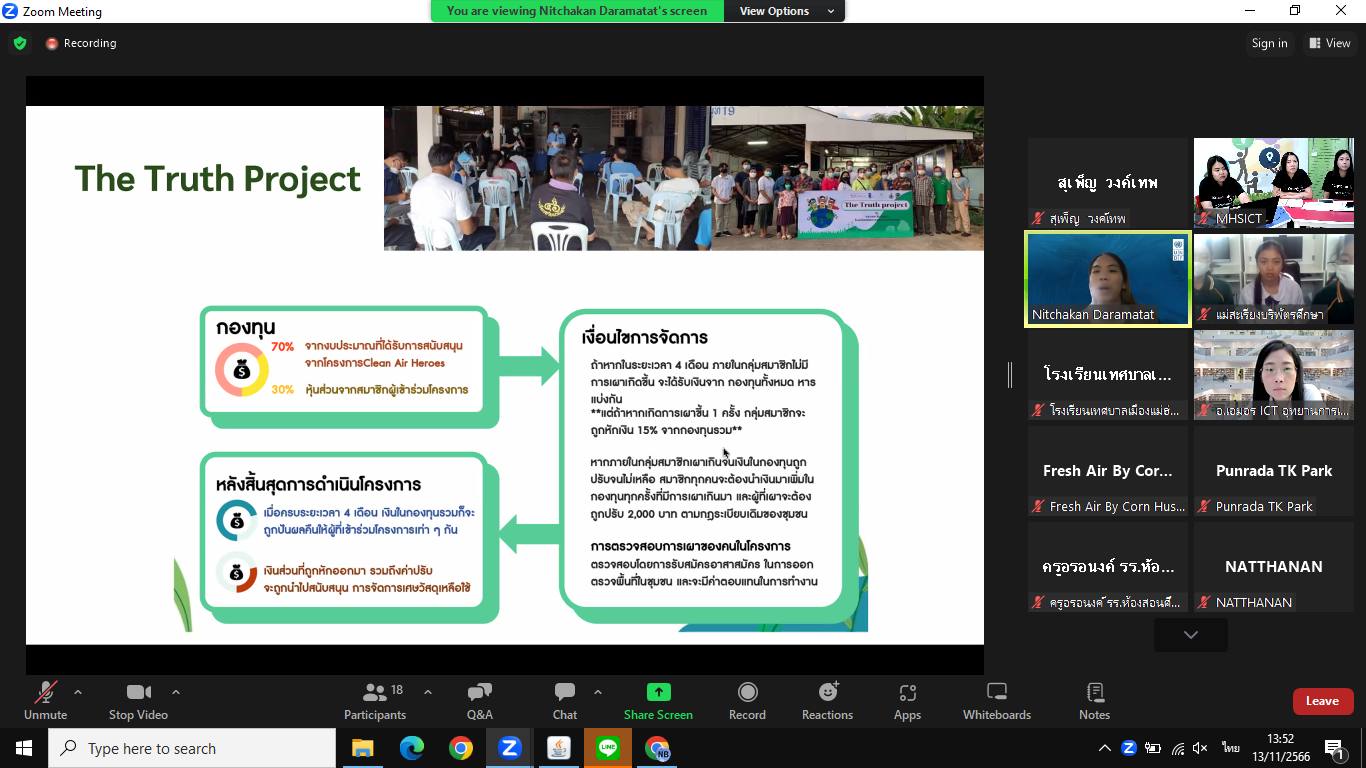Click the green encryption shield icon
This screenshot has width=1366, height=768.
click(19, 43)
